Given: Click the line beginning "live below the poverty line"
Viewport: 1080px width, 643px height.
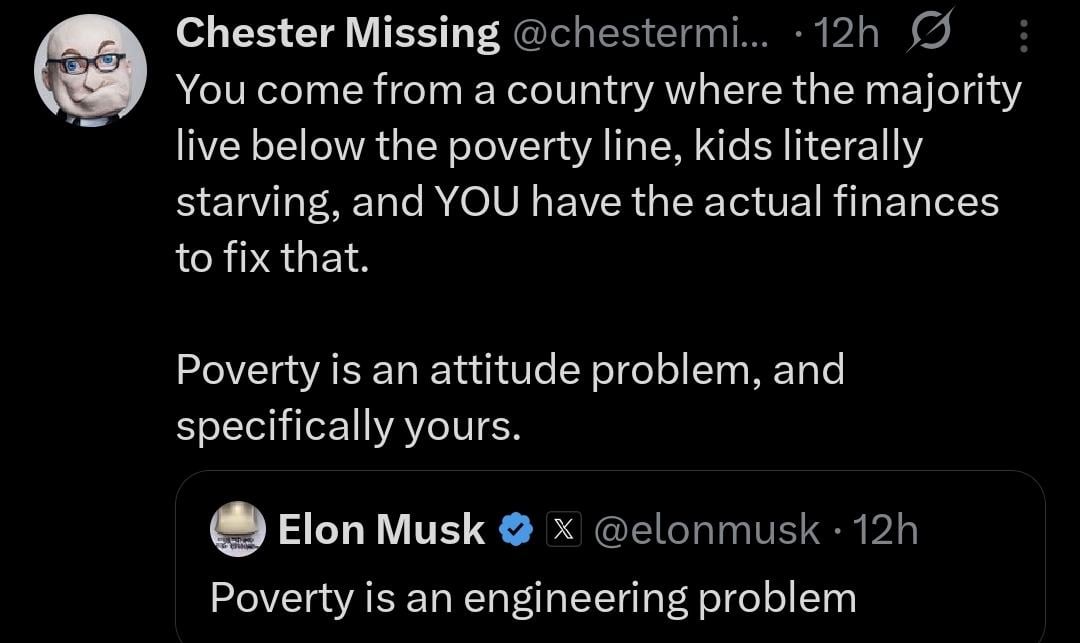Looking at the screenshot, I should tap(548, 147).
